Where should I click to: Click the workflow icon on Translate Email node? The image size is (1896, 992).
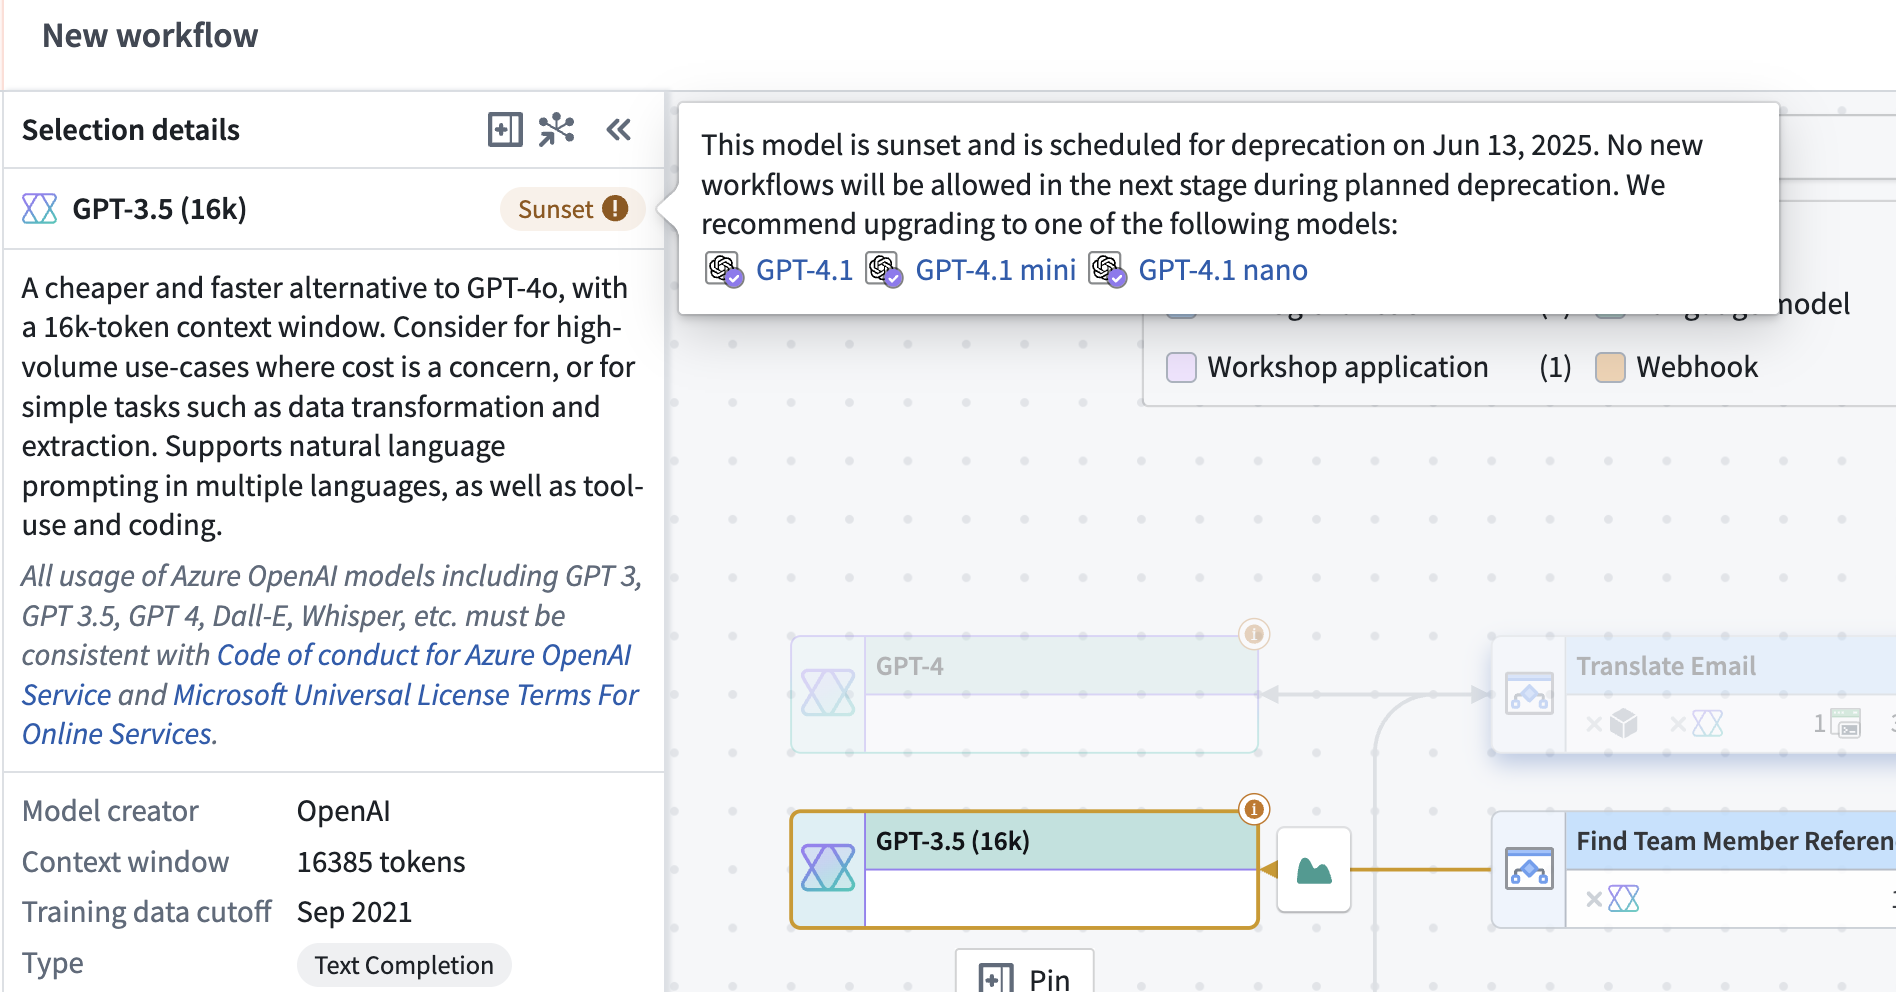tap(1529, 694)
